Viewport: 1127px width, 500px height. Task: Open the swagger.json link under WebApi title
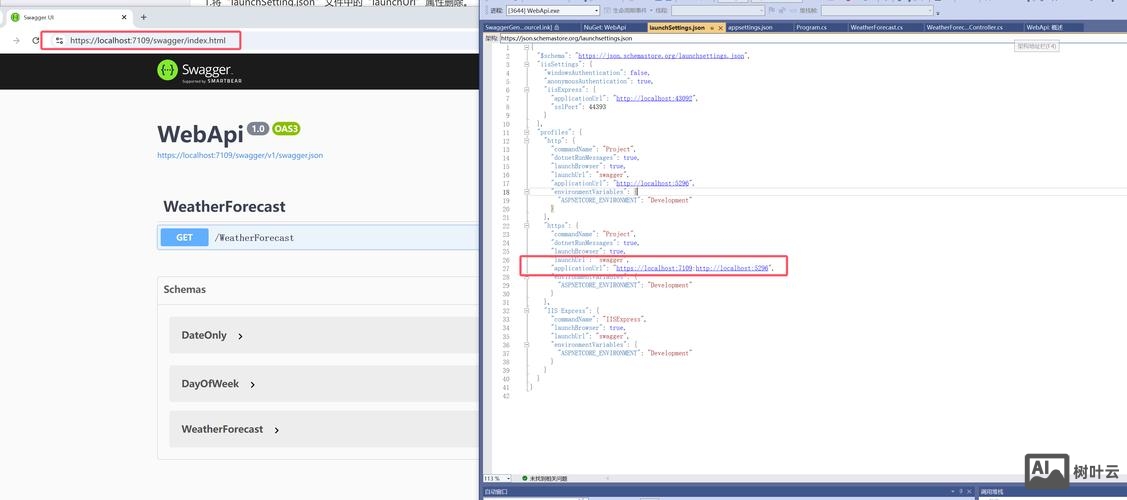pyautogui.click(x=240, y=155)
